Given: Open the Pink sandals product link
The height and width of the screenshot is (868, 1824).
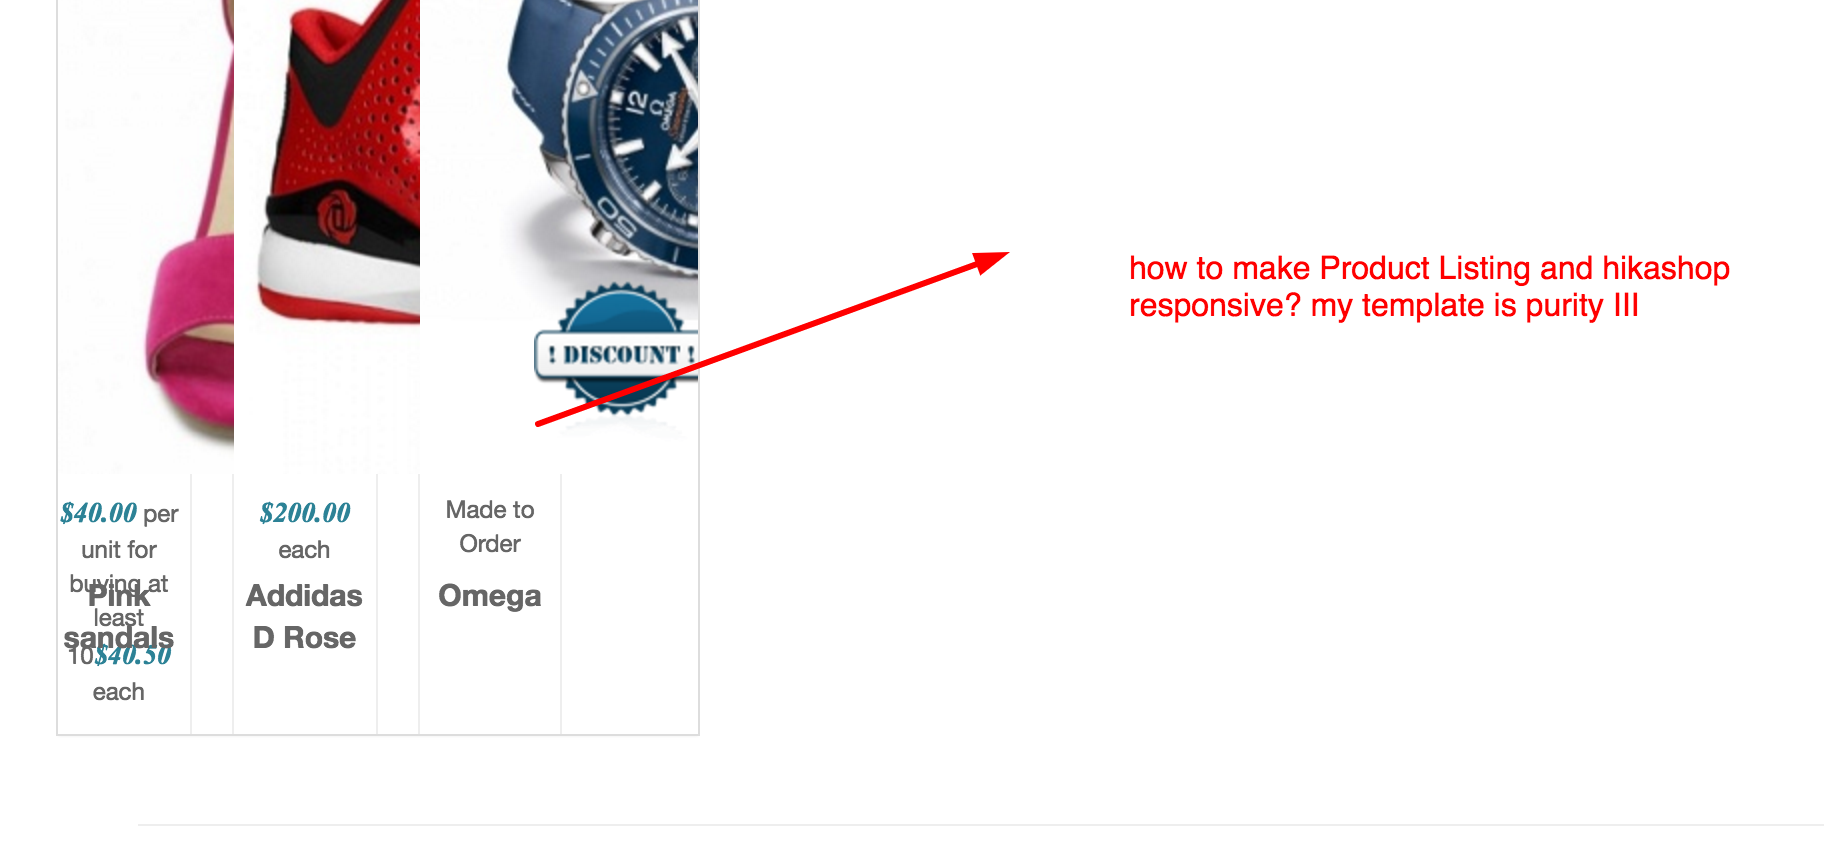Looking at the screenshot, I should coord(119,617).
